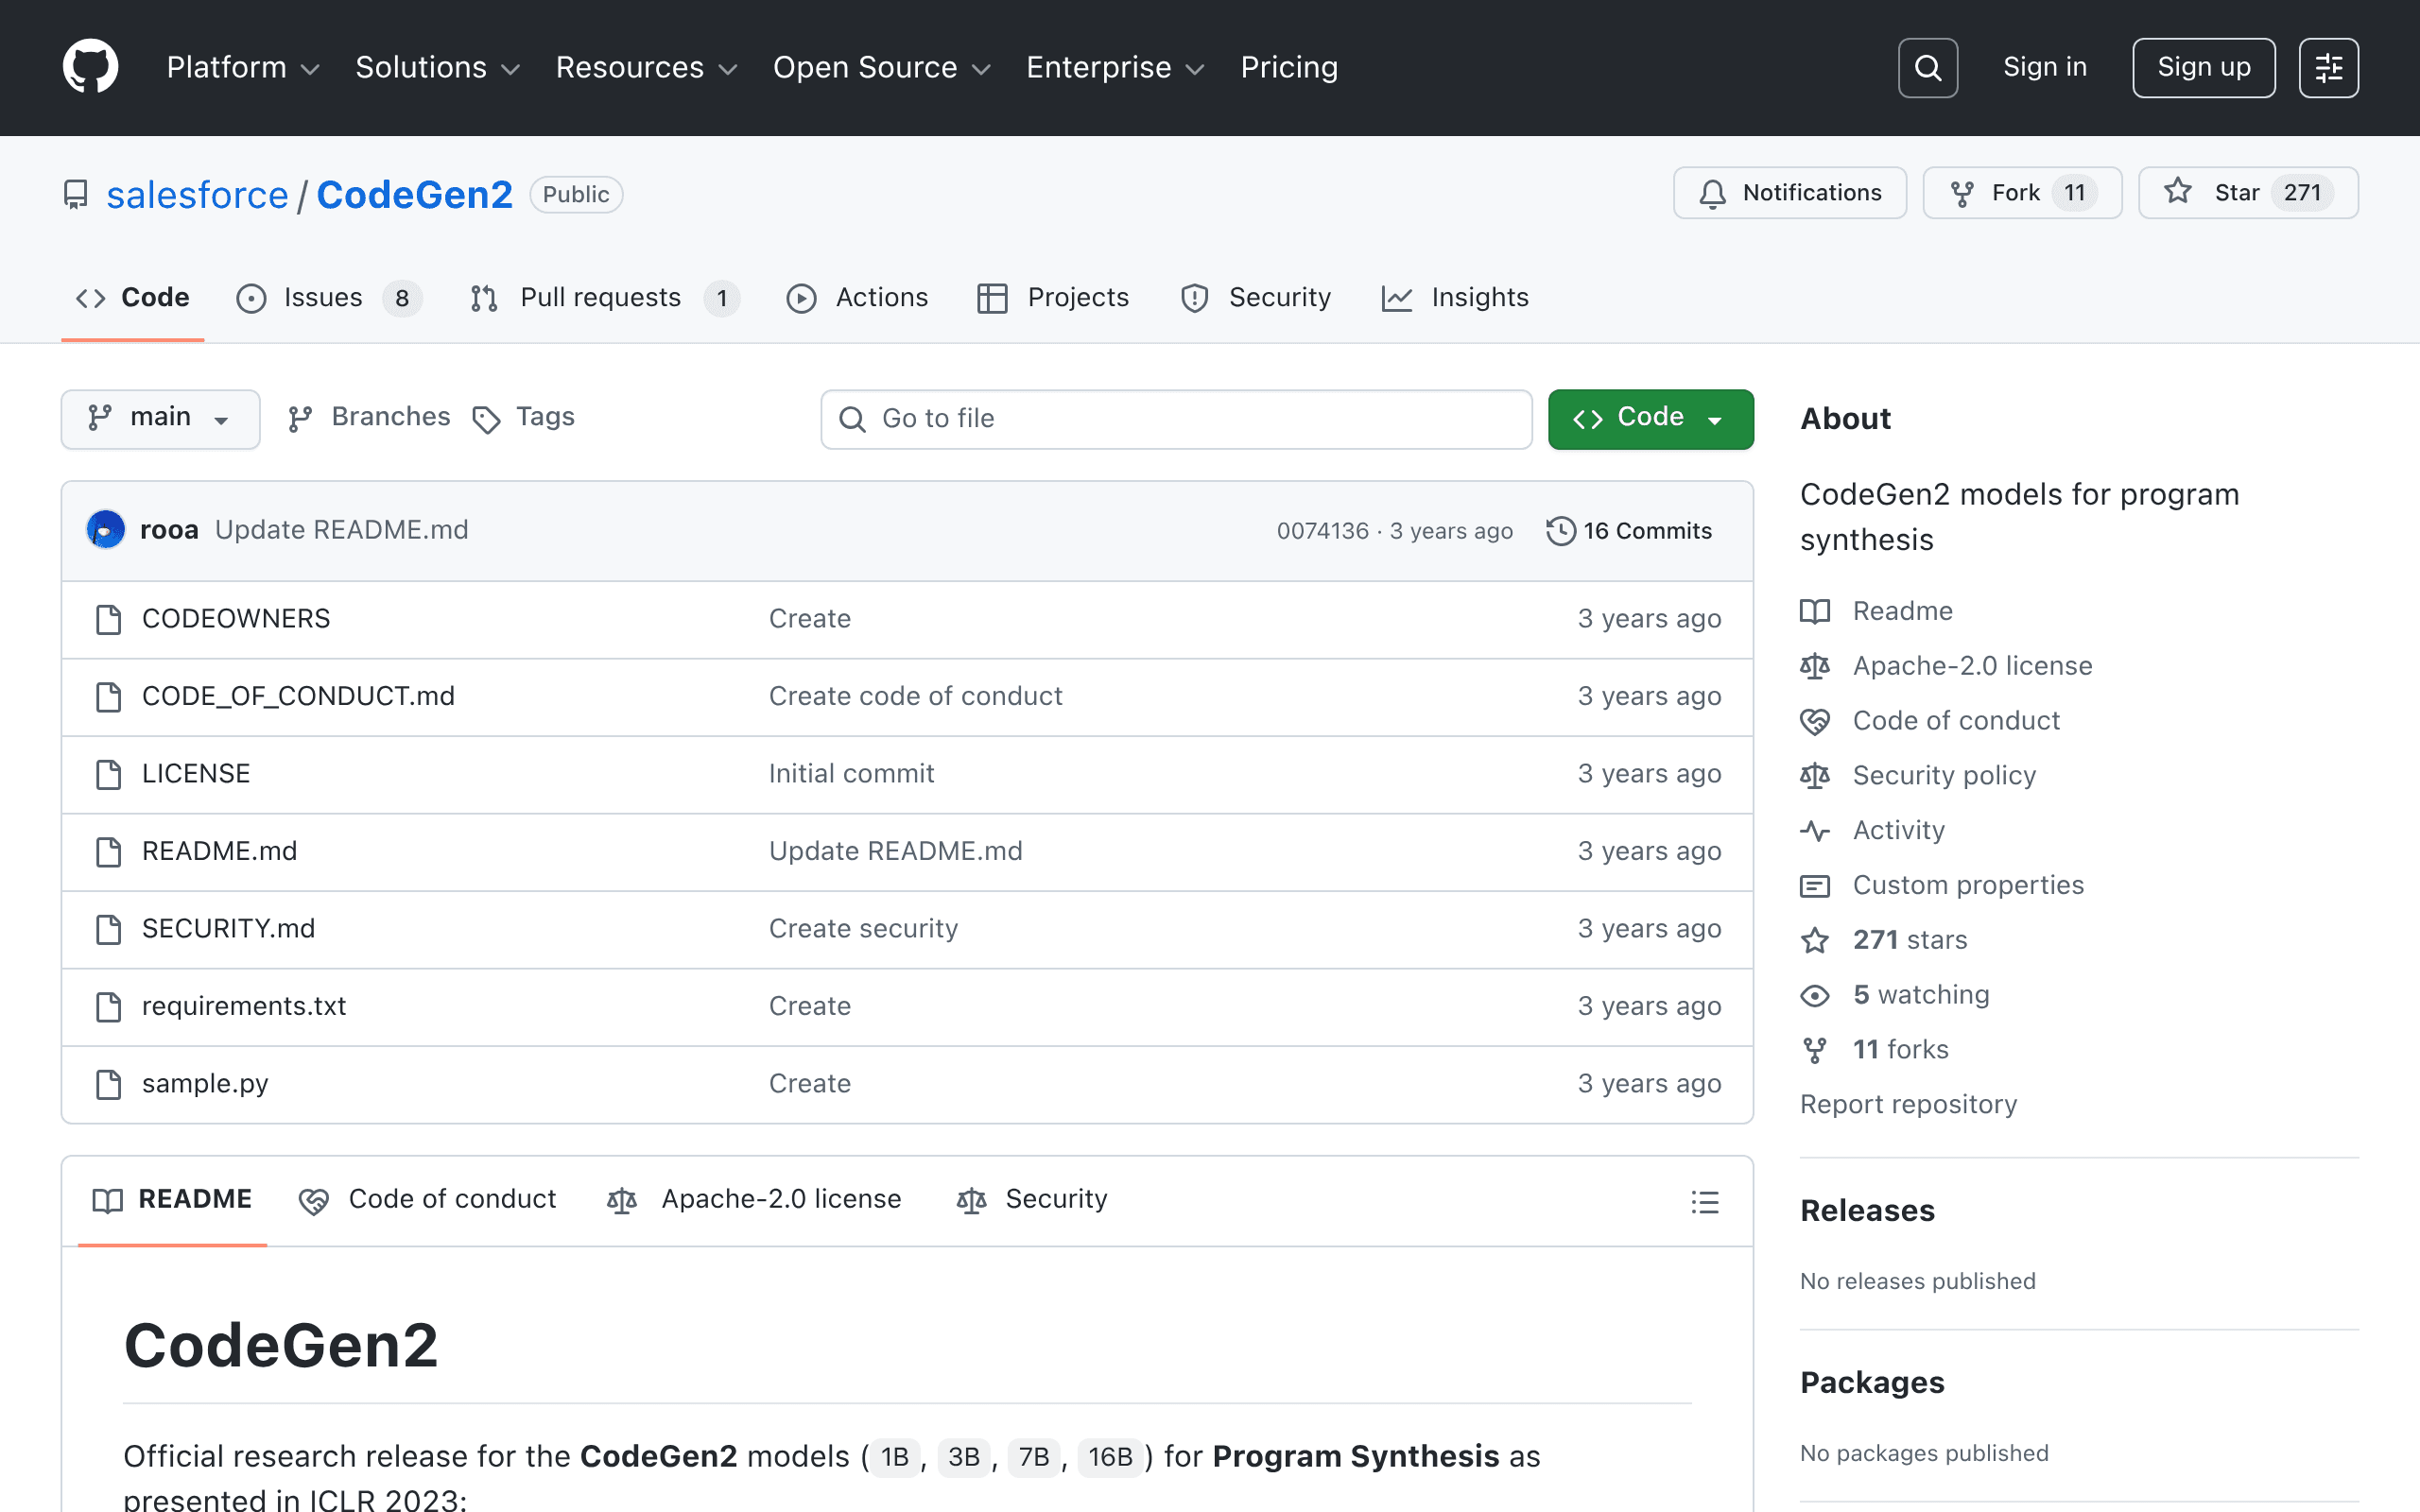Click the file icon beside SECURITY.md
The image size is (2420, 1512).
click(108, 929)
